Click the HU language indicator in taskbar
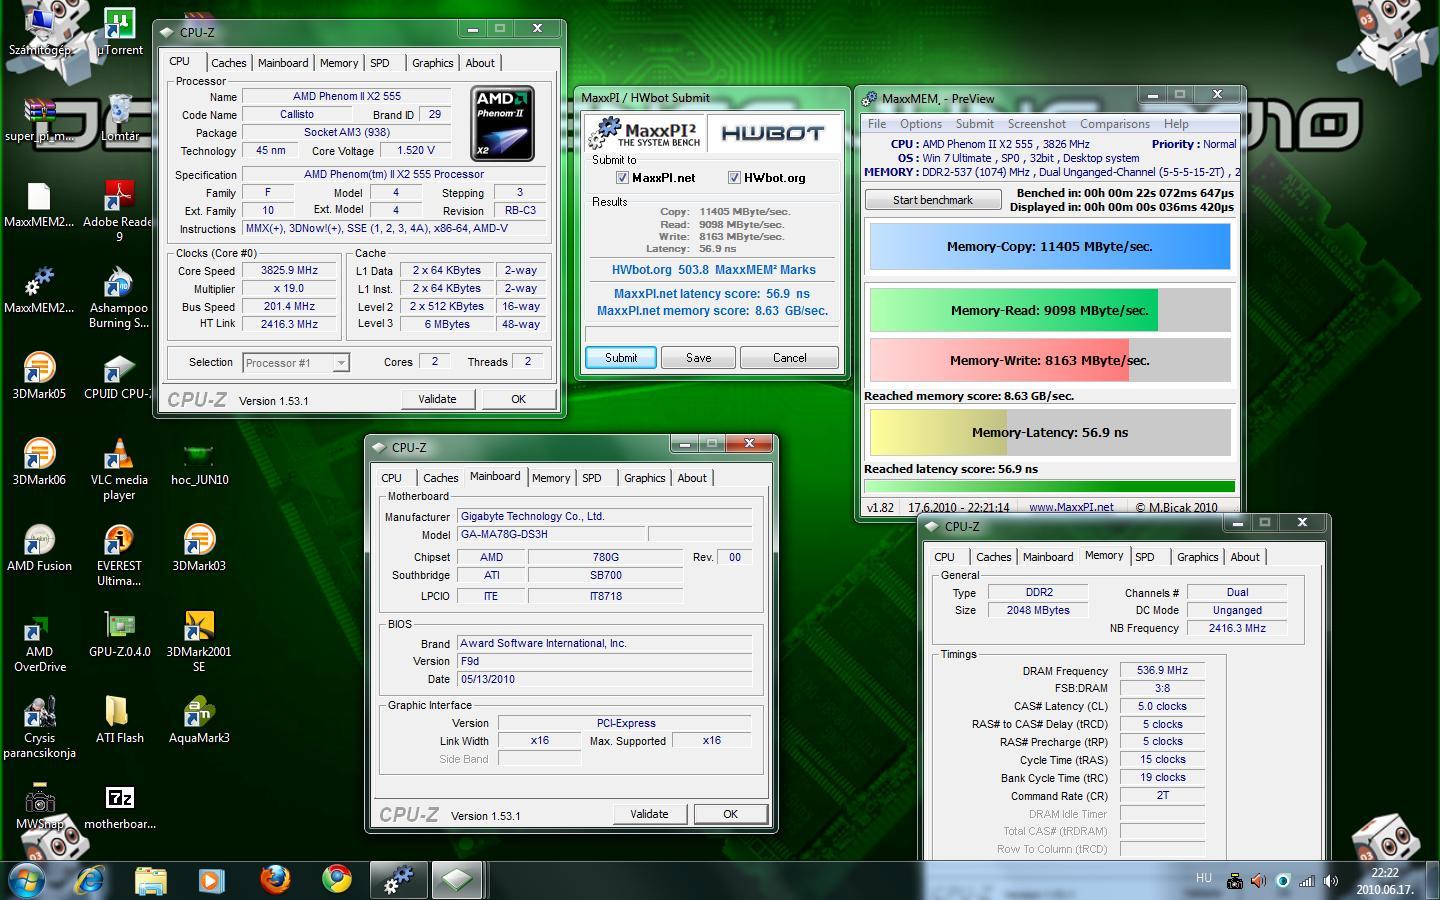The image size is (1440, 900). (x=1204, y=878)
